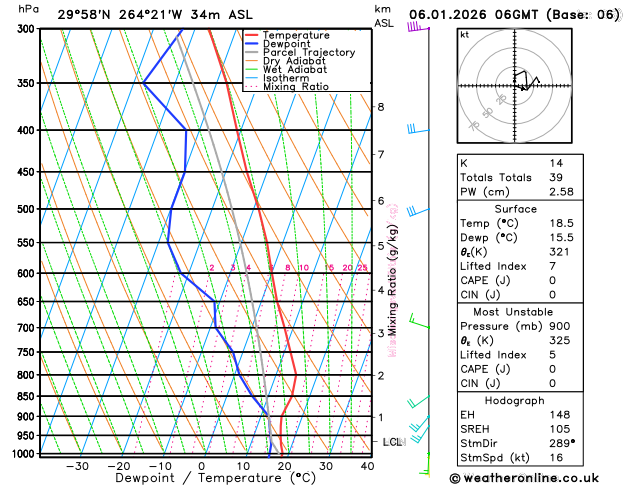Click the Surface theta-e value 321
Viewport: 629px width, 486px height.
(559, 252)
